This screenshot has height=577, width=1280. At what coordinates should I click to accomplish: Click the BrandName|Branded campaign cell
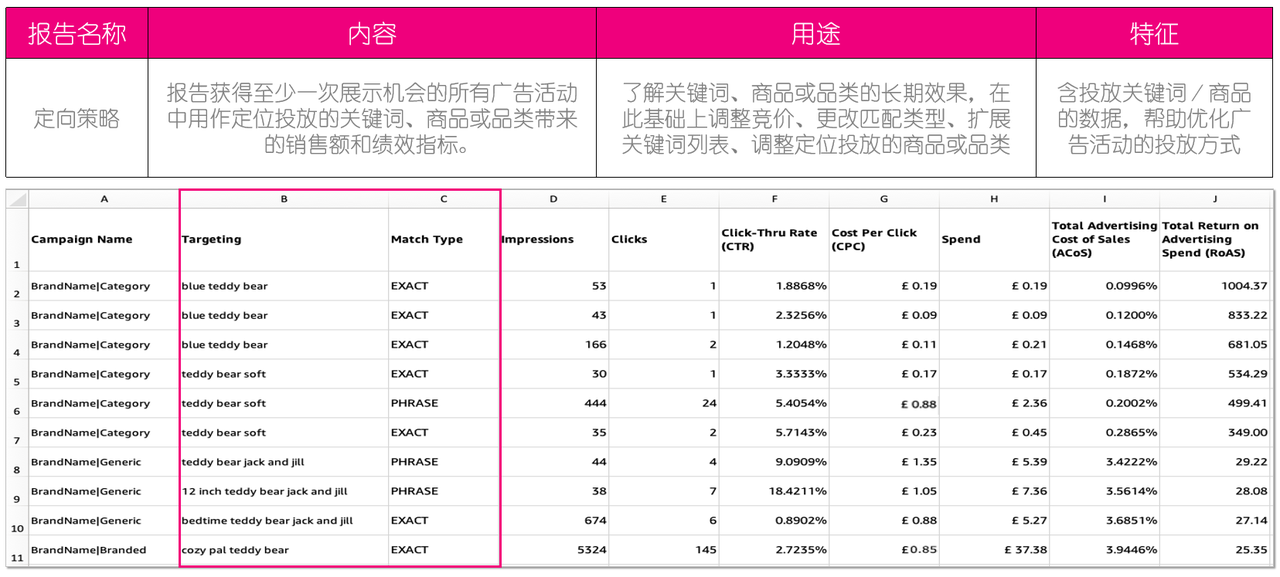pyautogui.click(x=104, y=550)
